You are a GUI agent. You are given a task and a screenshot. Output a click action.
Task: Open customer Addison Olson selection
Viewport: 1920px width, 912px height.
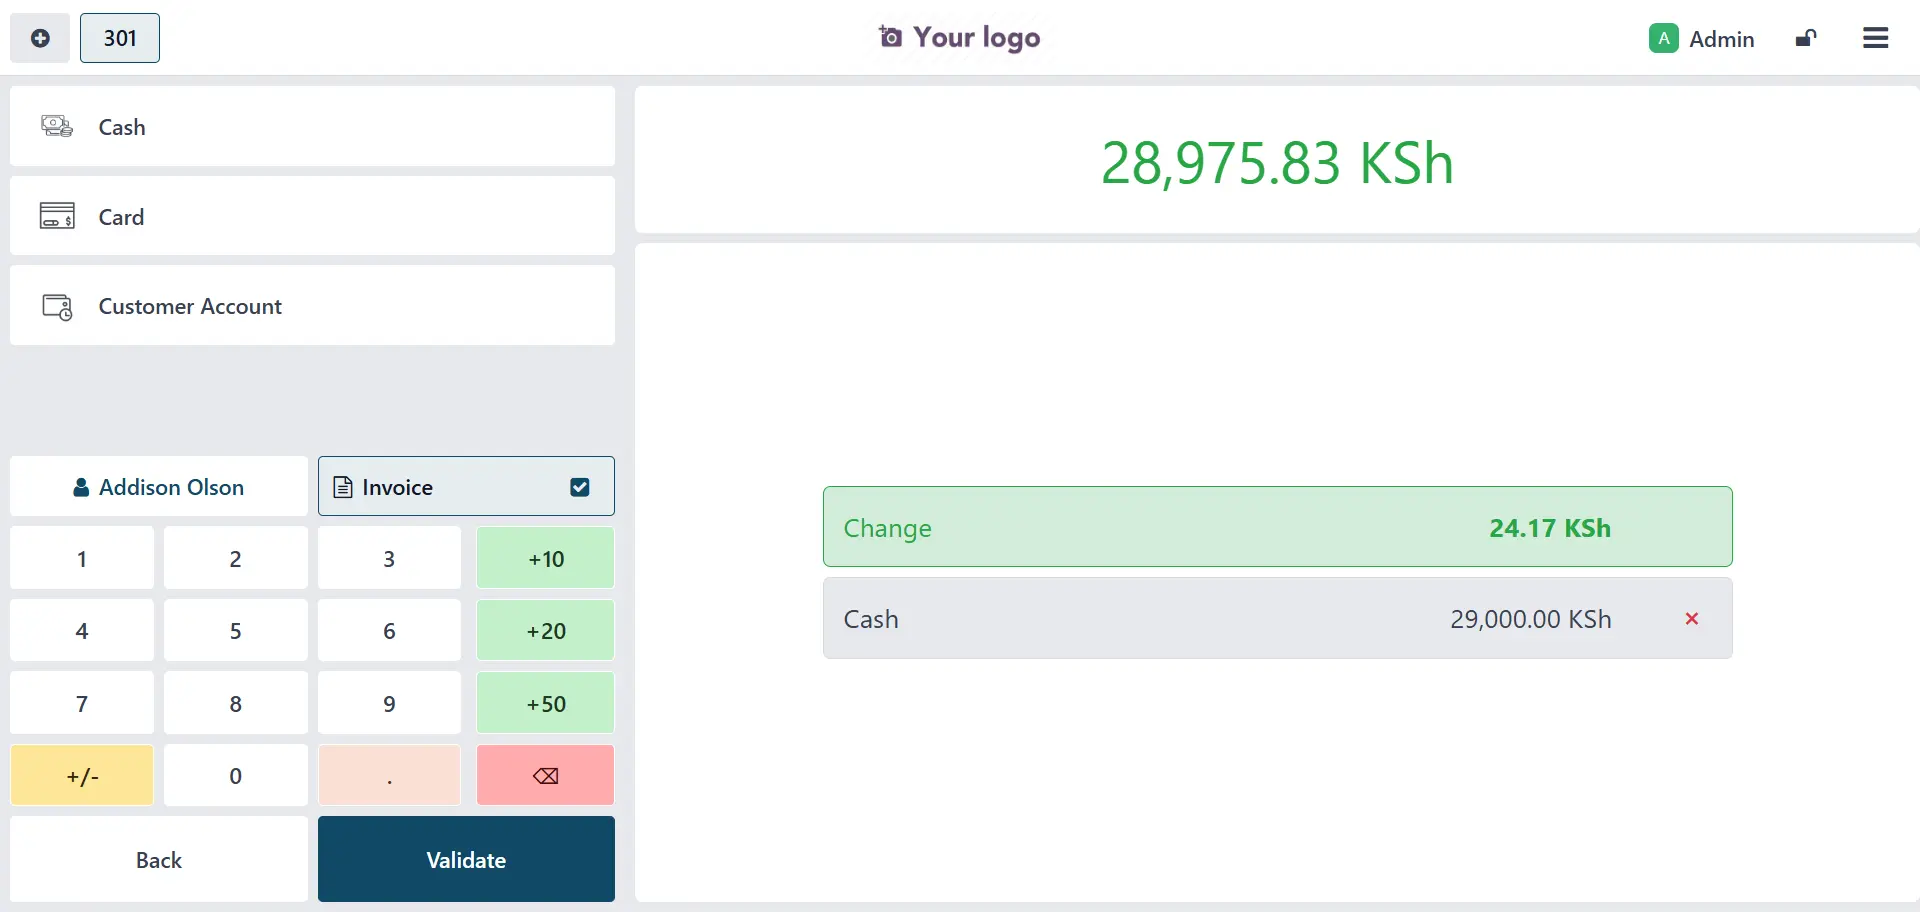(159, 487)
